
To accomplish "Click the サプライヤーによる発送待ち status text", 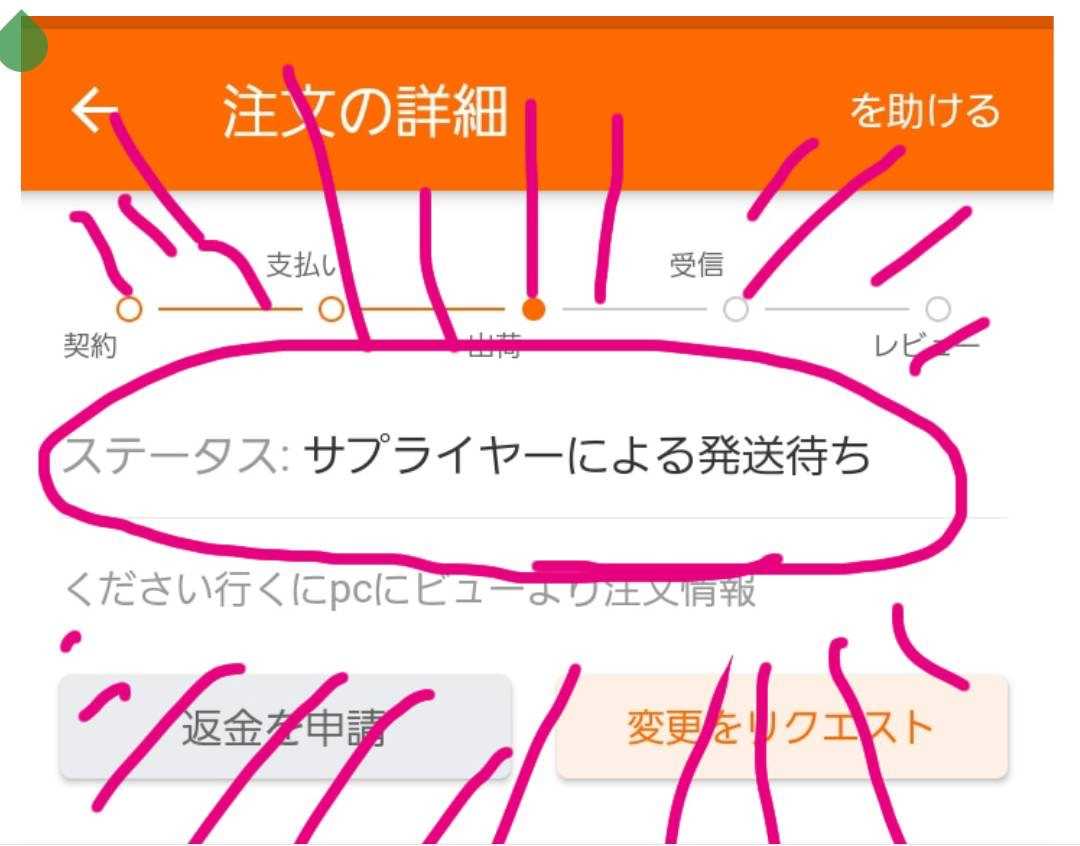I will (587, 456).
